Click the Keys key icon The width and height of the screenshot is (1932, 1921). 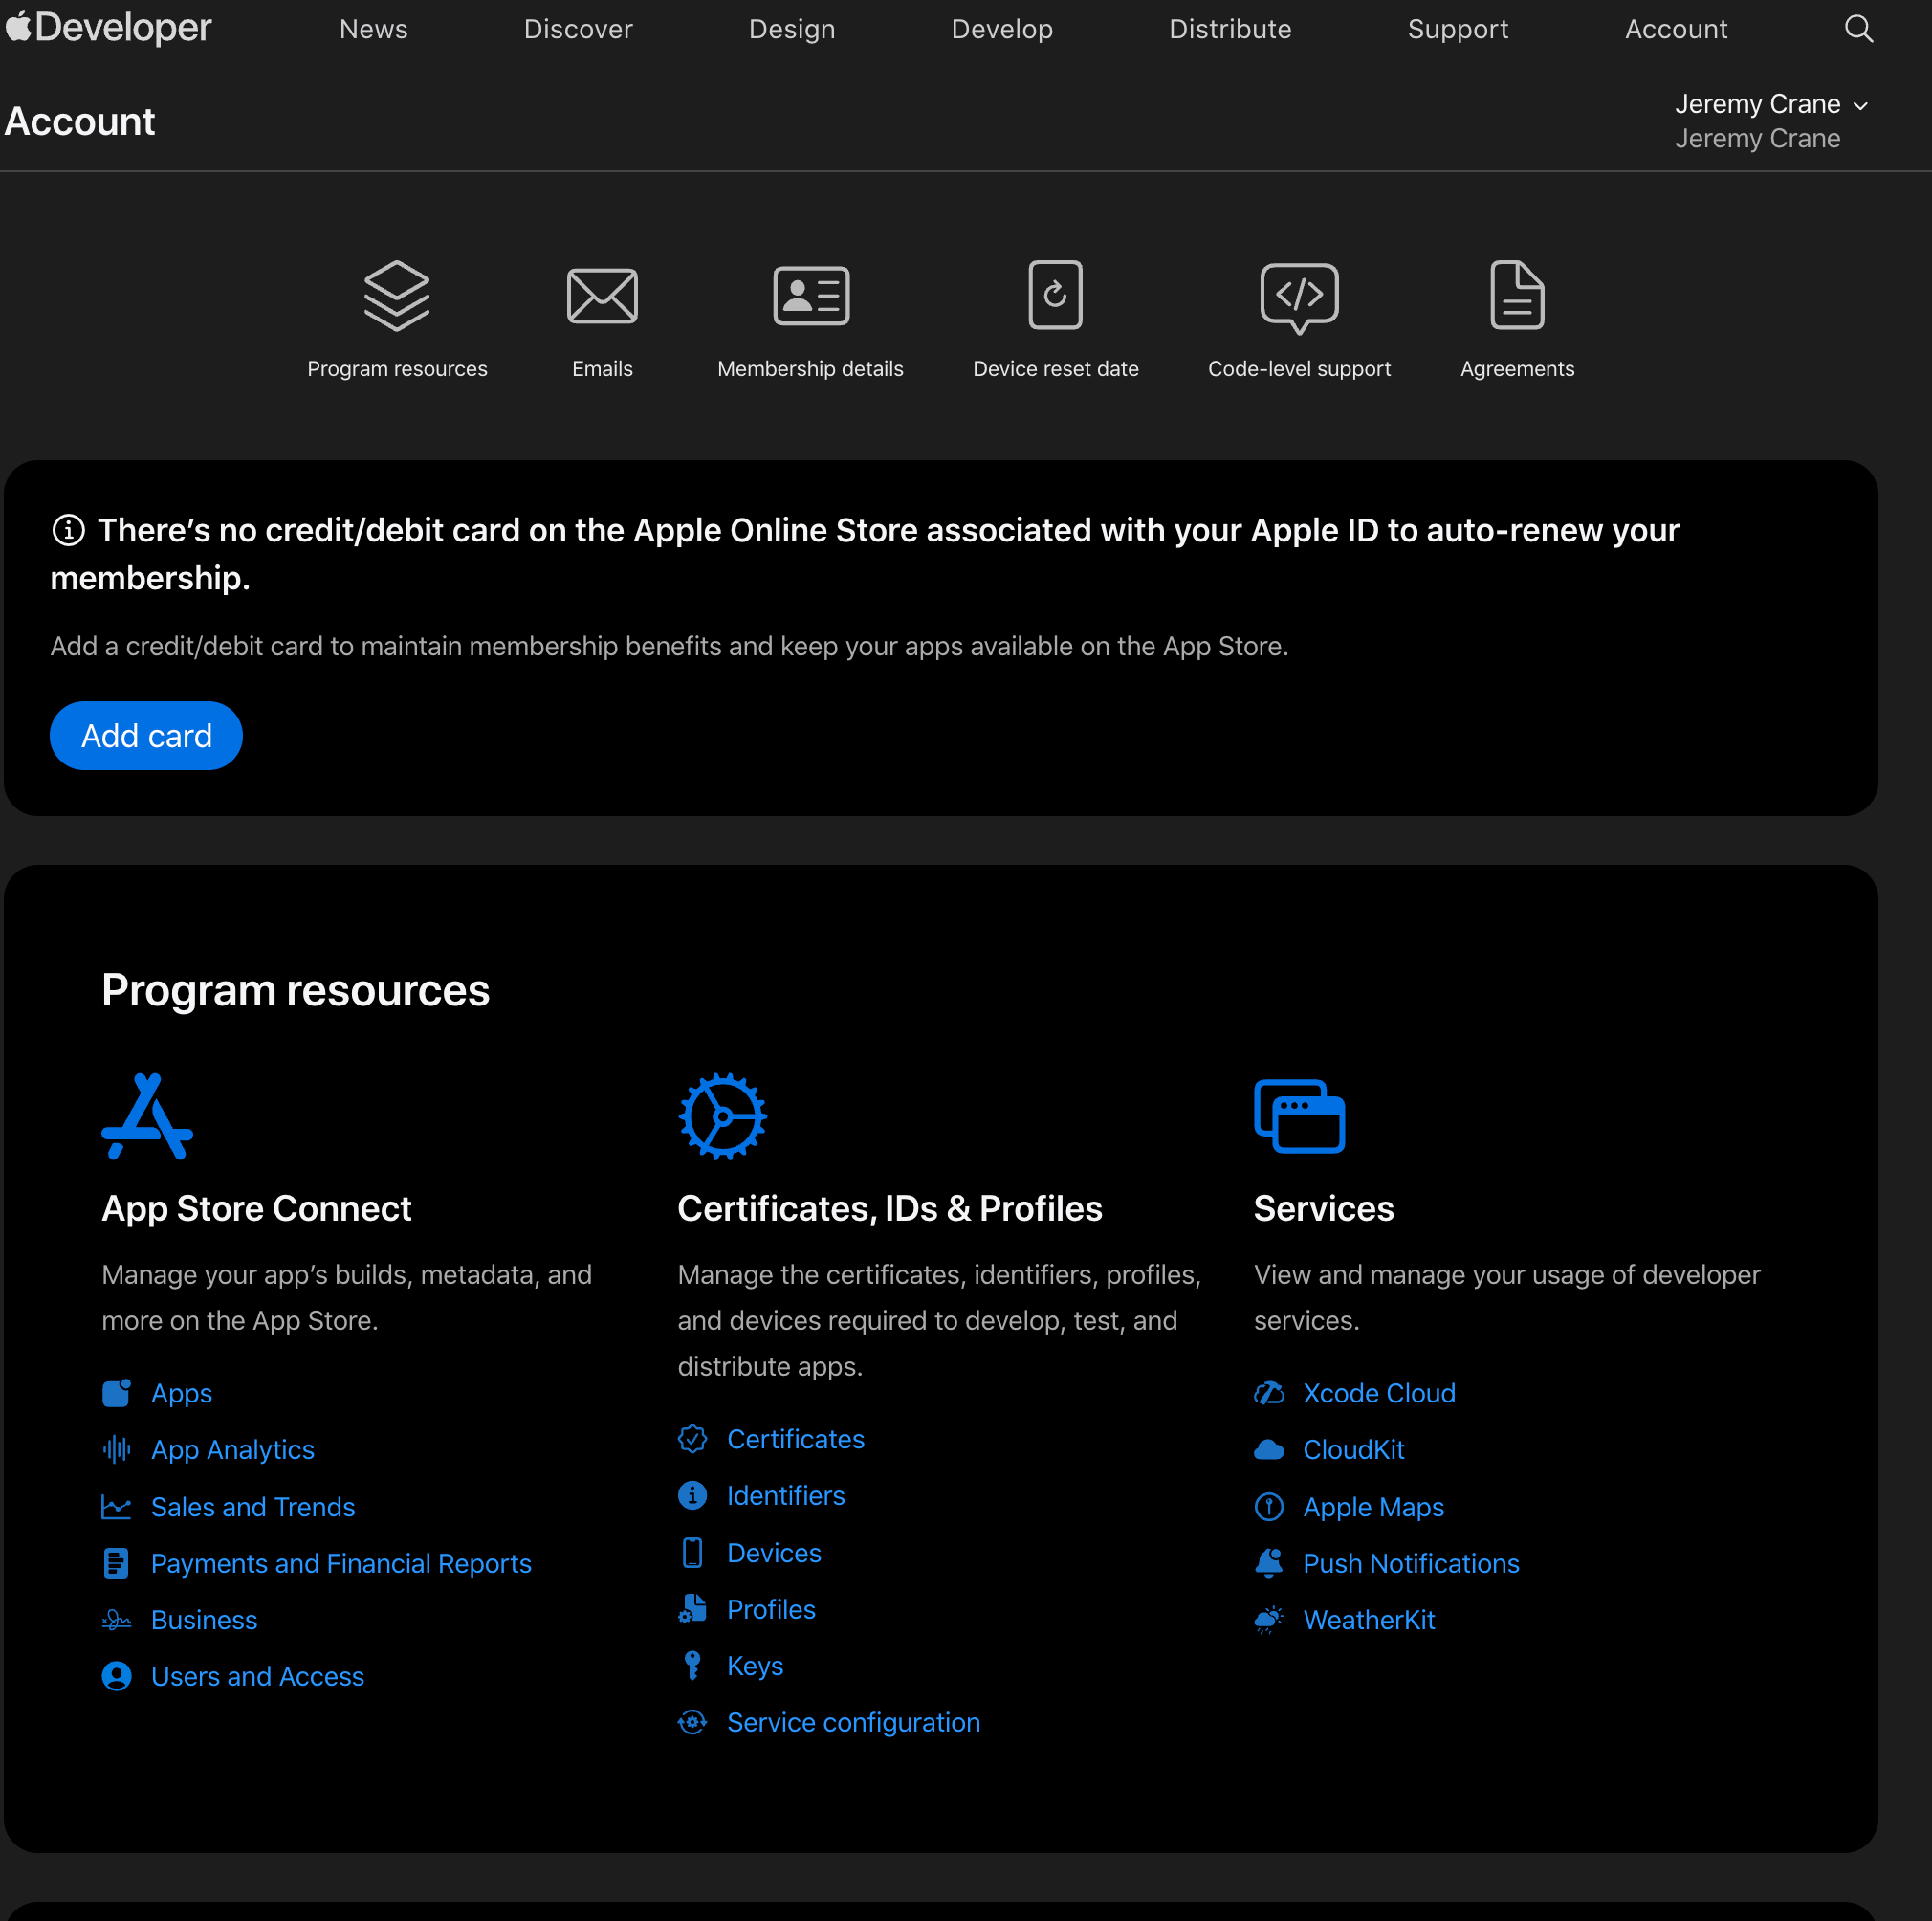click(x=692, y=1665)
